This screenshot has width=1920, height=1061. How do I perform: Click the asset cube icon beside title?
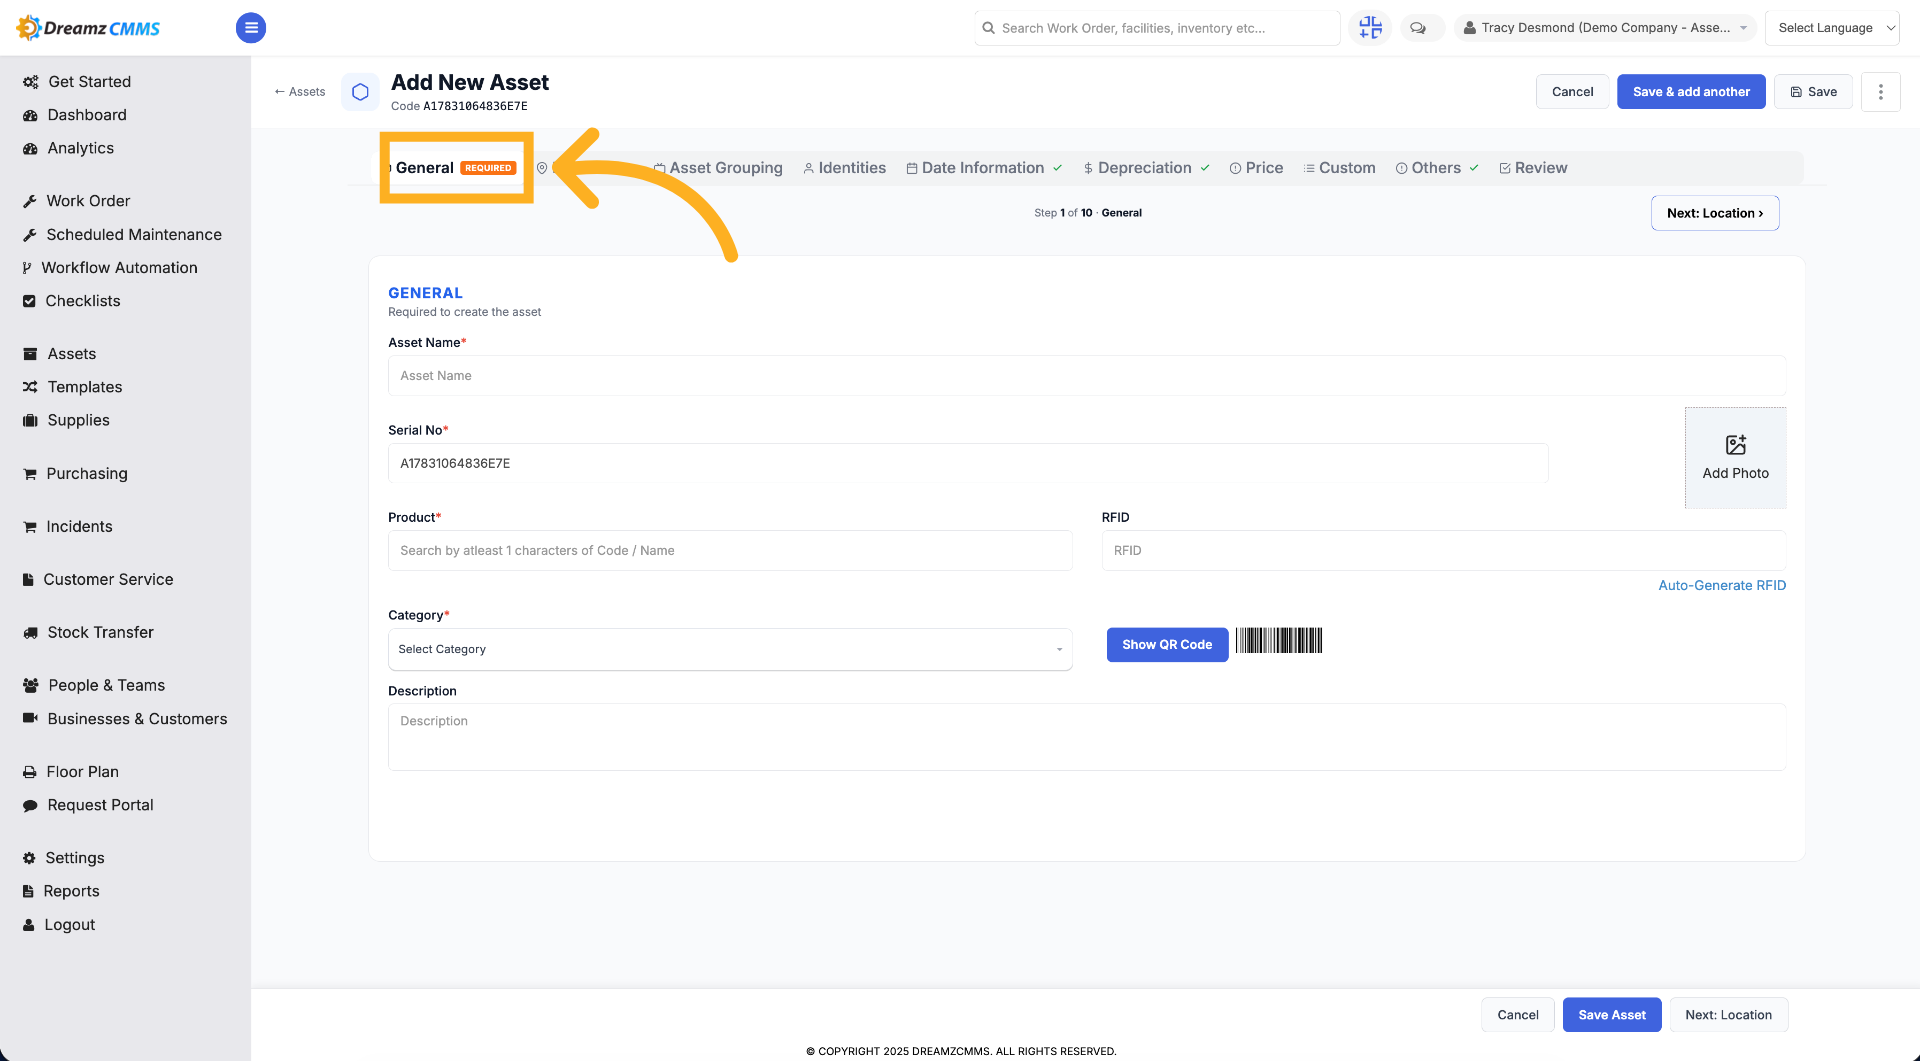point(360,92)
